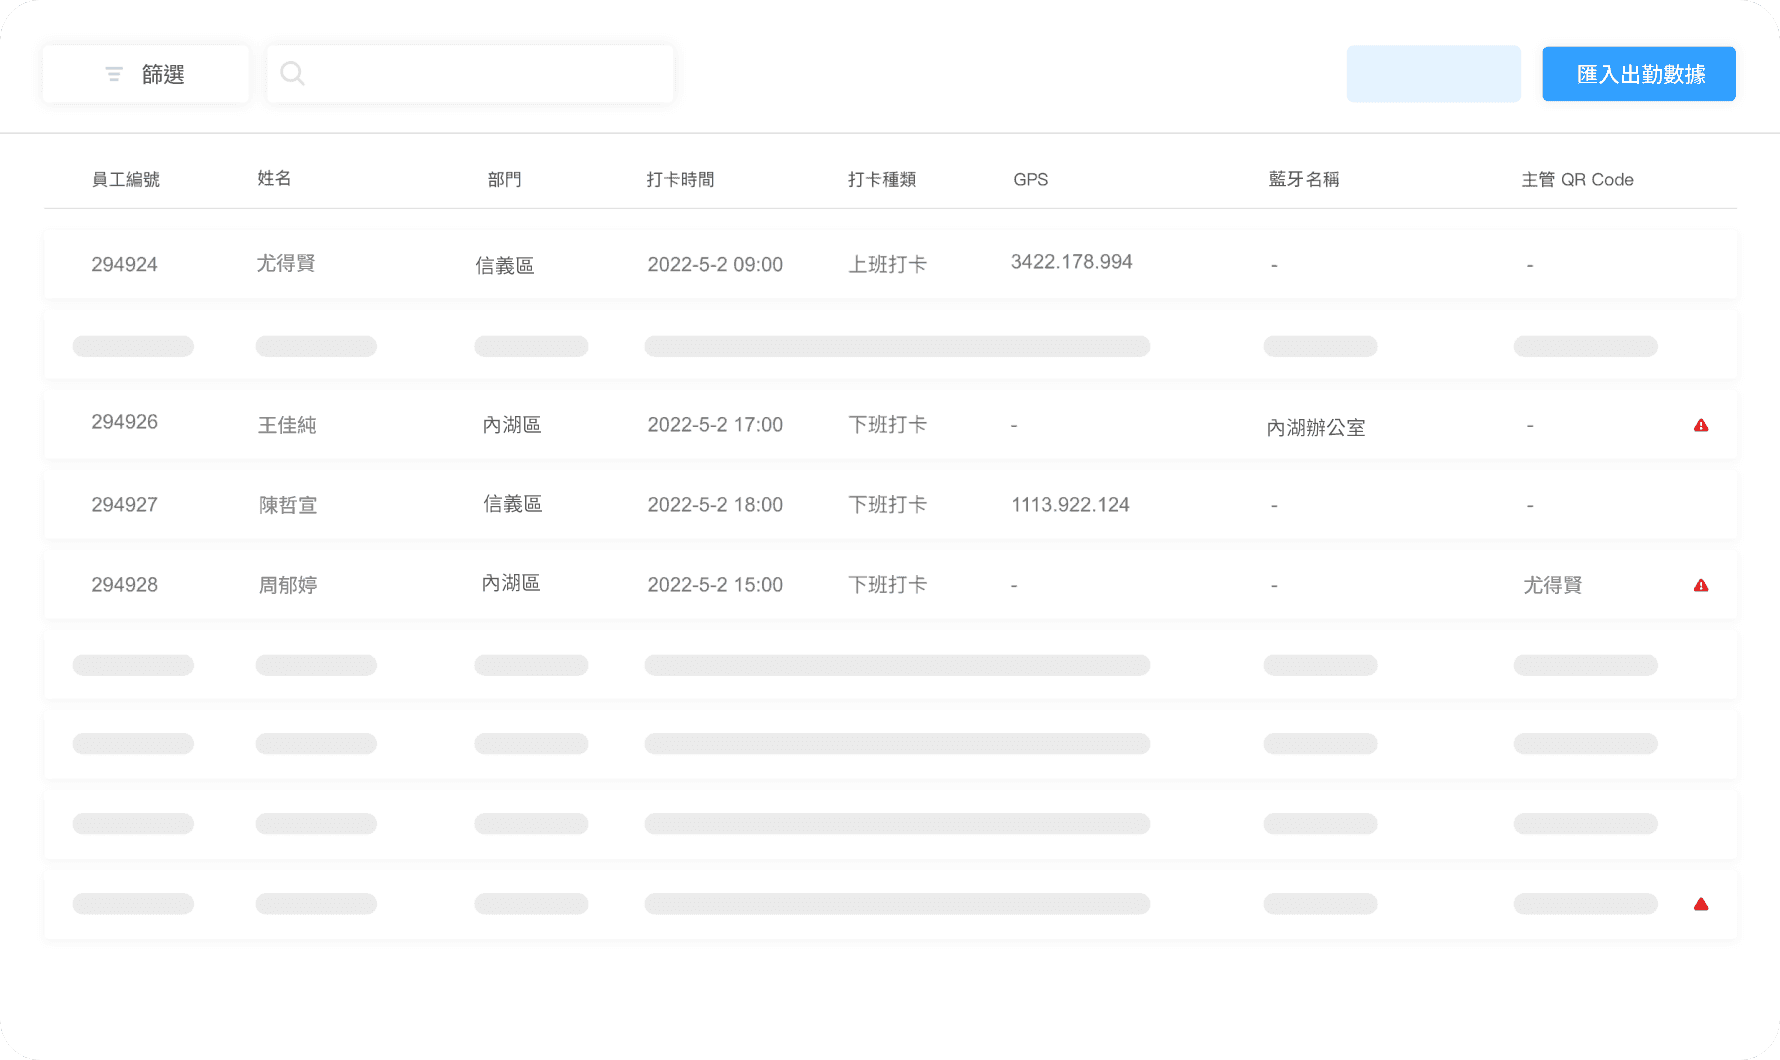This screenshot has height=1060, width=1780.
Task: Click 信義區 in 陳哲宣's row
Action: click(513, 504)
